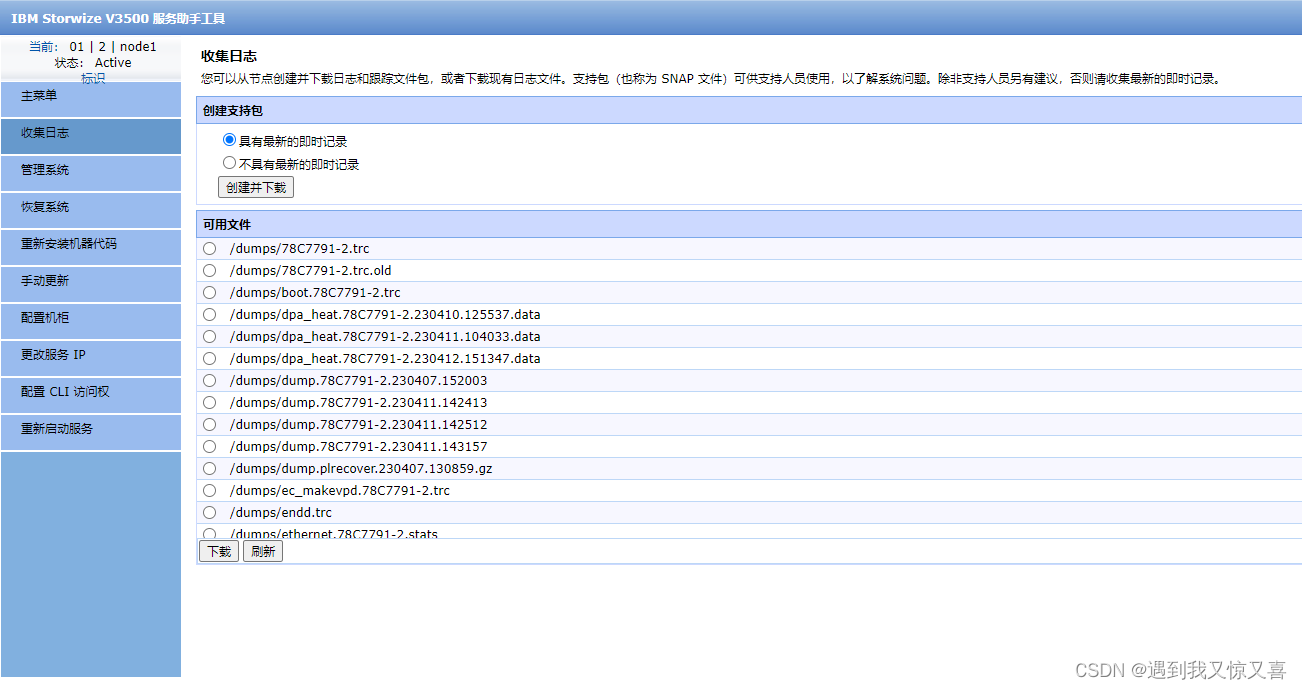Image resolution: width=1302 pixels, height=689 pixels.
Task: Click file name dump.78C7791-2.230411.143157
Action: [358, 447]
